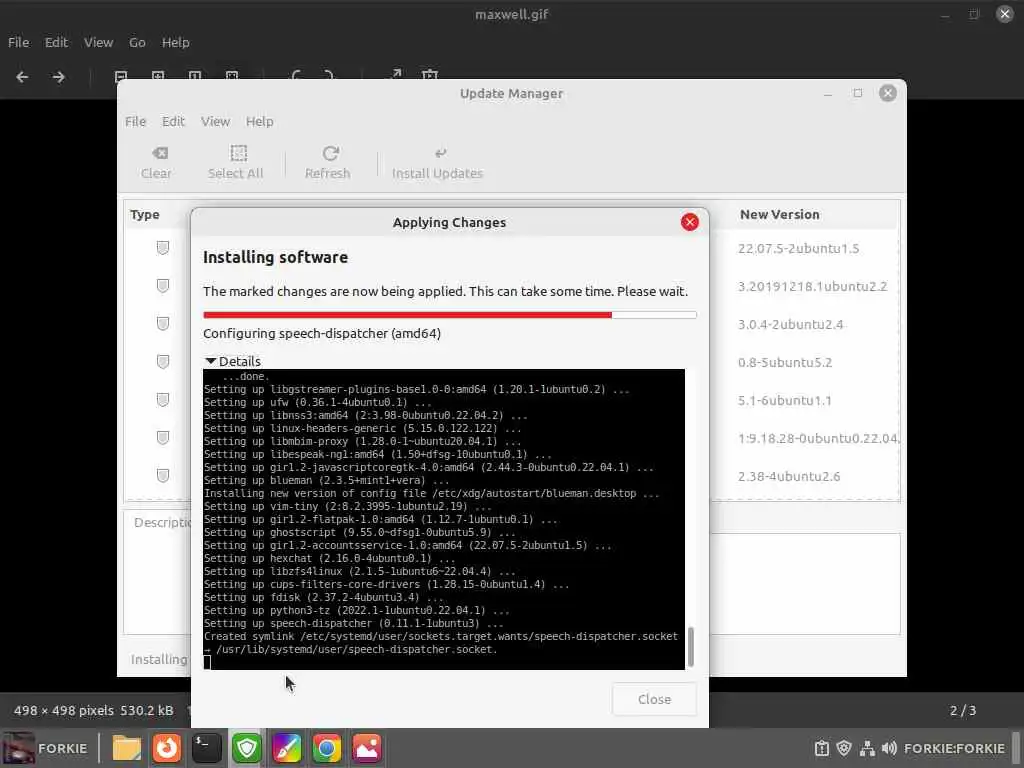The height and width of the screenshot is (768, 1024).
Task: Open Update Manager Edit menu
Action: pyautogui.click(x=173, y=121)
